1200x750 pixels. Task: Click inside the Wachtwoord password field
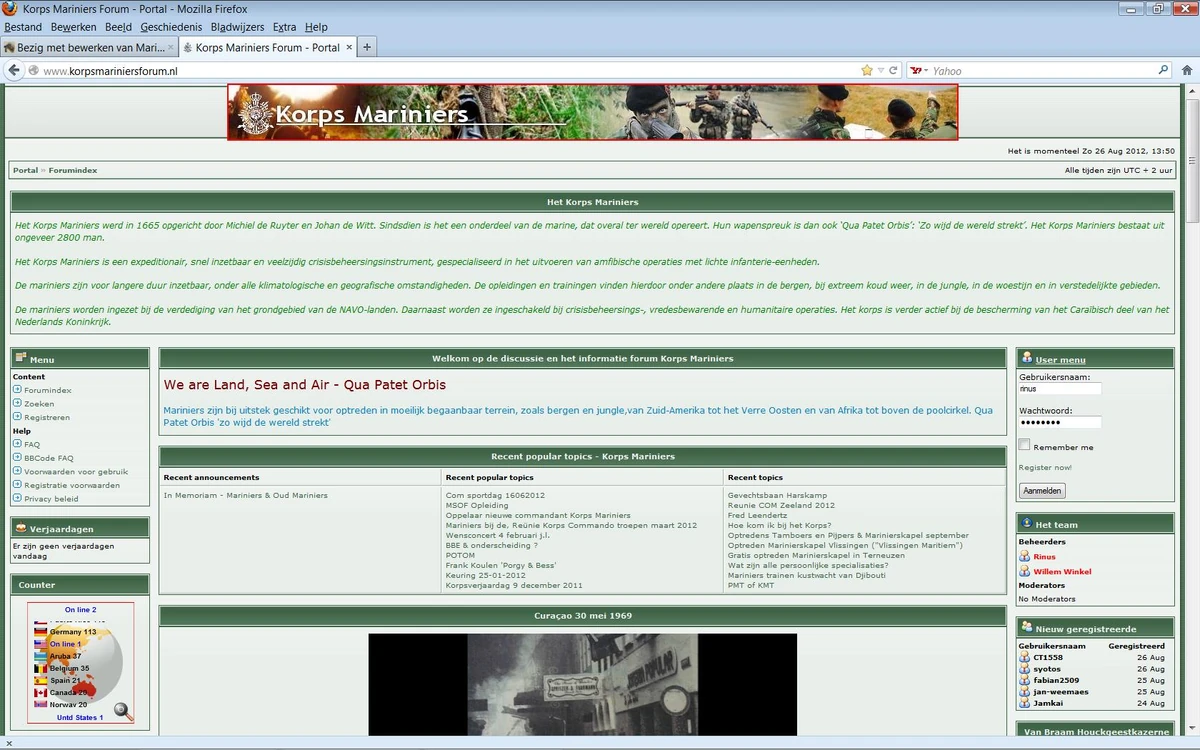pyautogui.click(x=1058, y=422)
